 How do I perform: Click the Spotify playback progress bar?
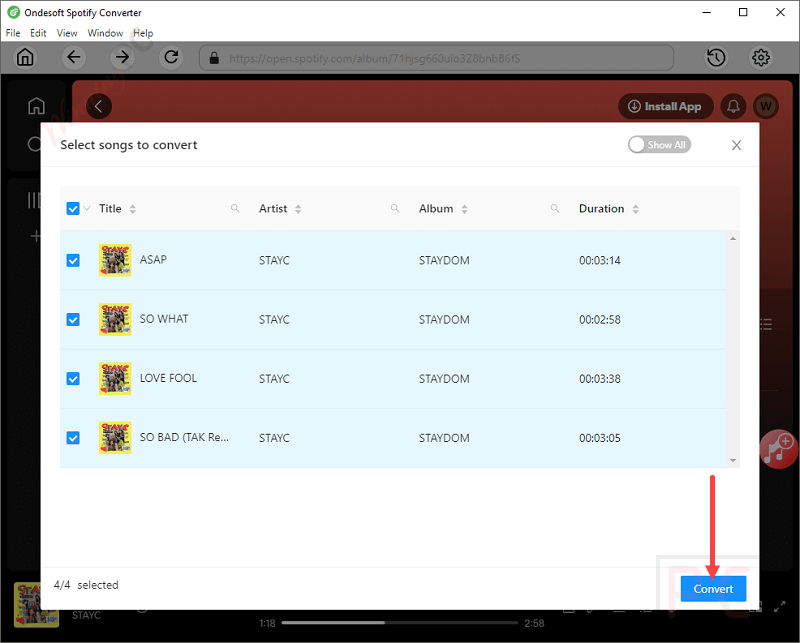[x=399, y=623]
